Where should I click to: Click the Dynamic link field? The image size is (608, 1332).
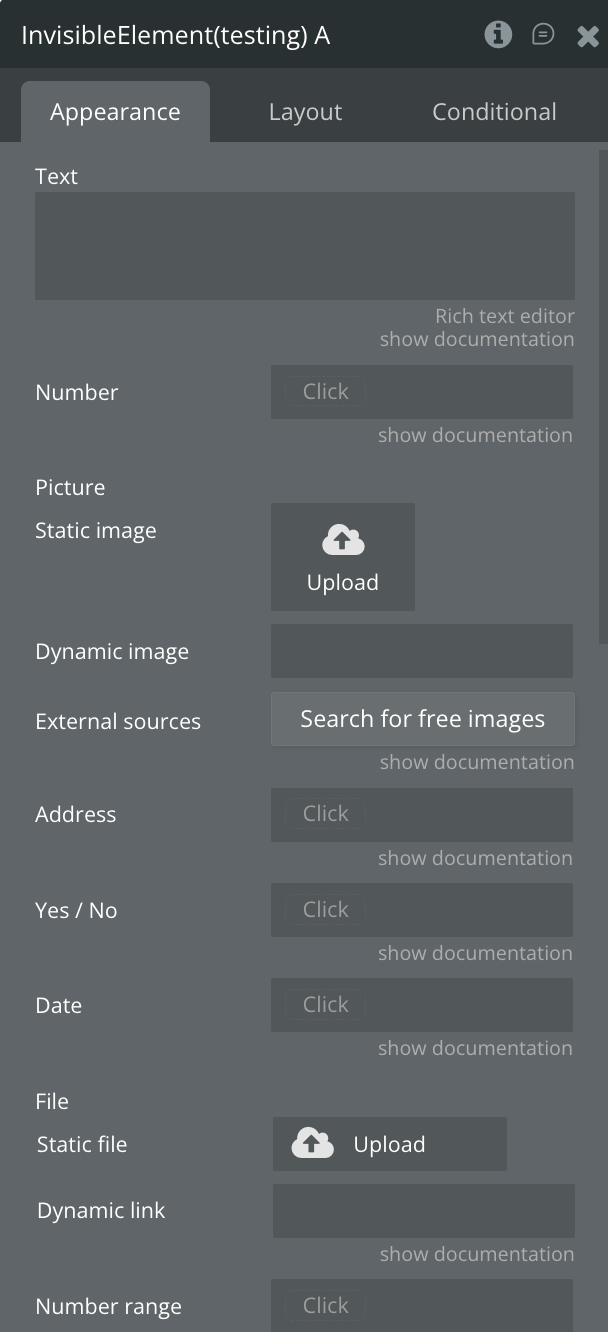coord(423,1211)
